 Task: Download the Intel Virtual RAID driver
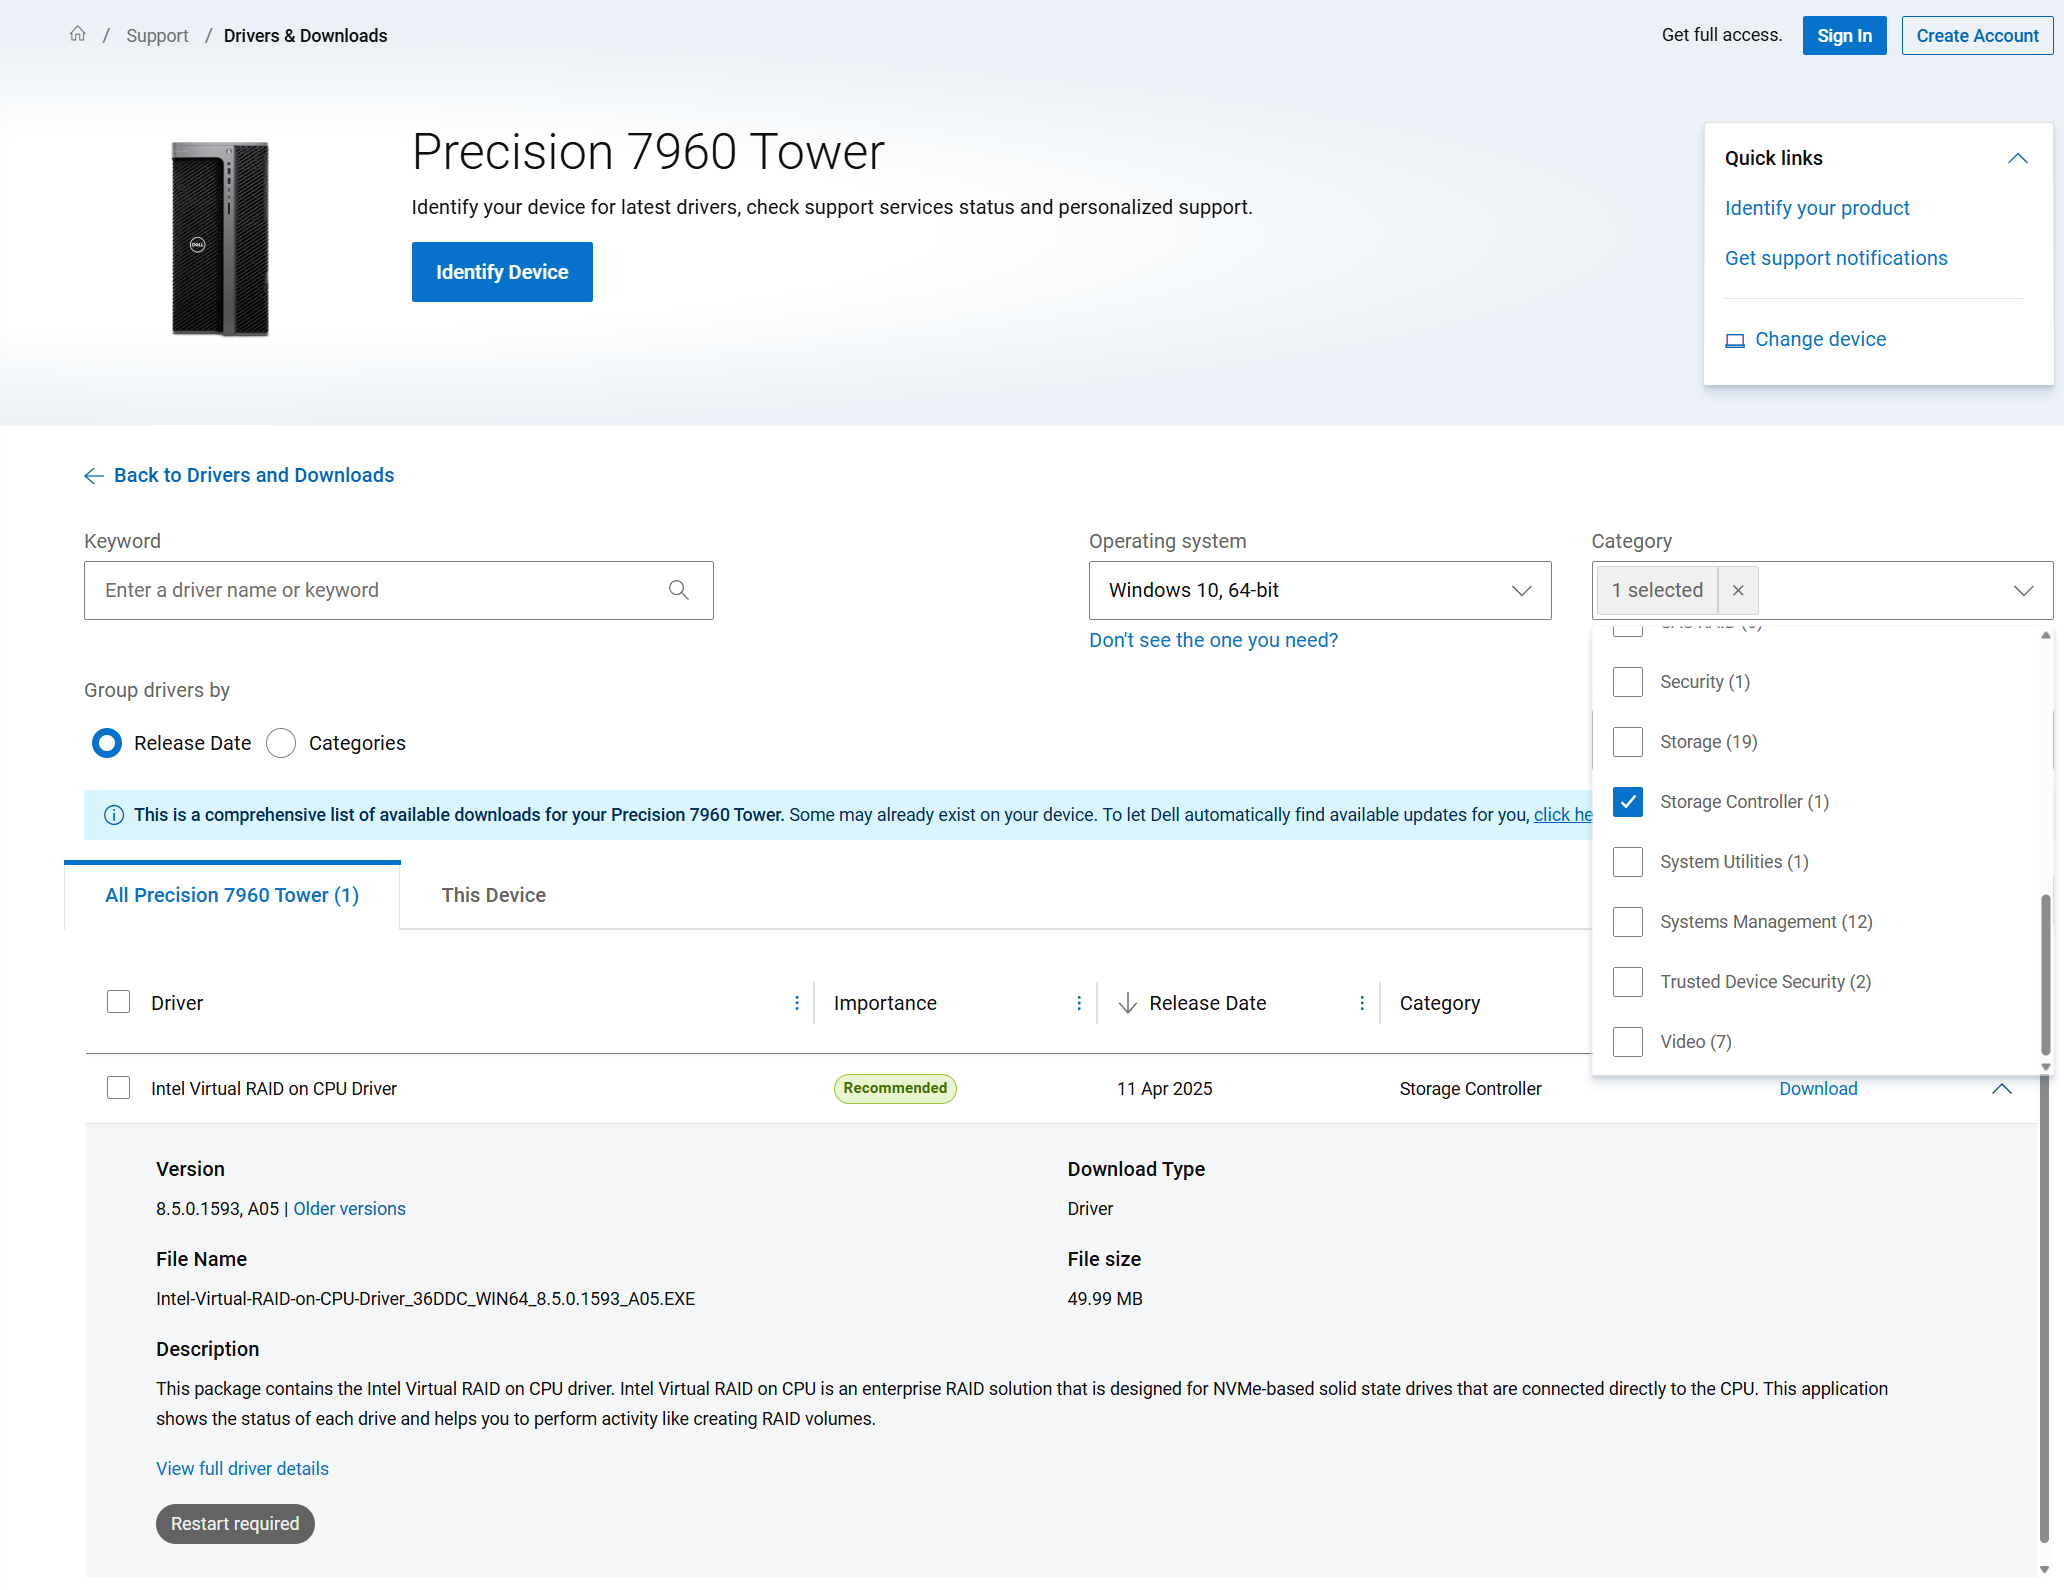(1818, 1089)
